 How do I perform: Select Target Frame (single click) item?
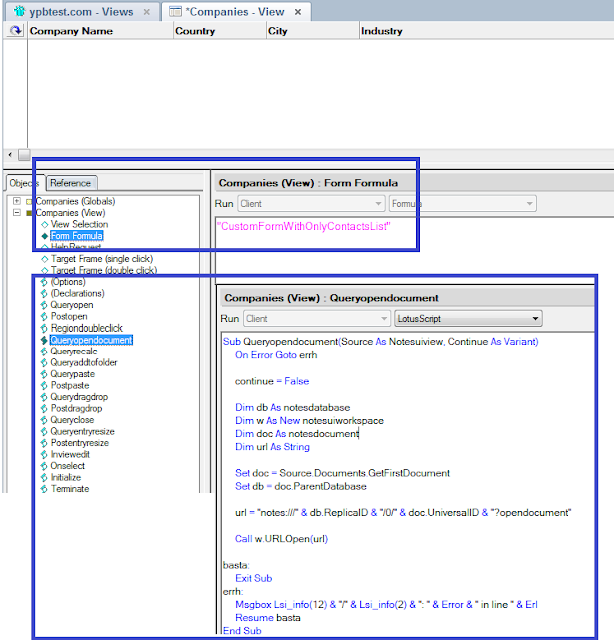point(102,259)
